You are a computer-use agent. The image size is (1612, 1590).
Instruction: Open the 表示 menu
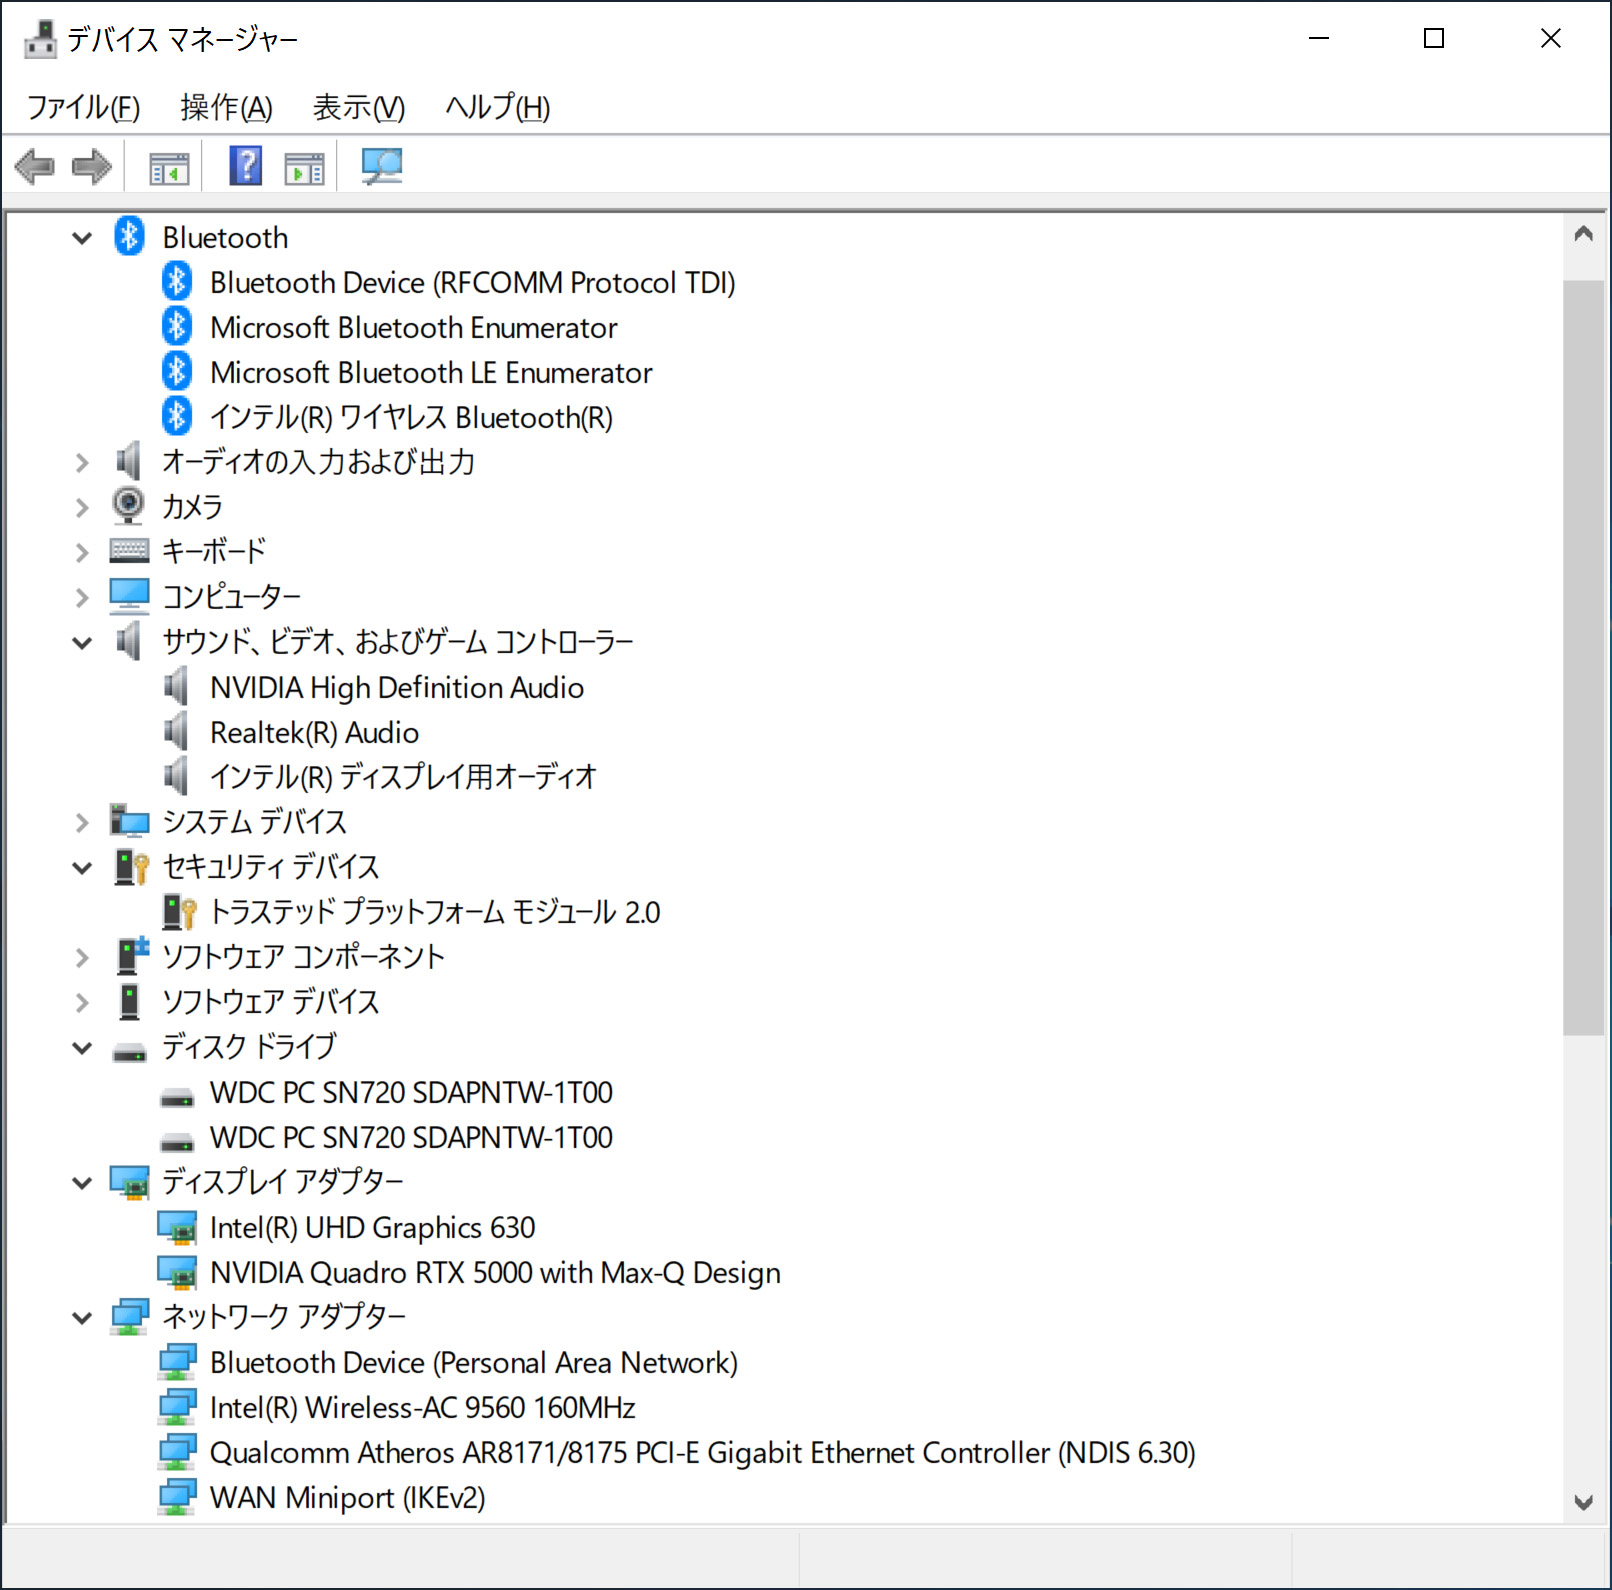(x=357, y=107)
